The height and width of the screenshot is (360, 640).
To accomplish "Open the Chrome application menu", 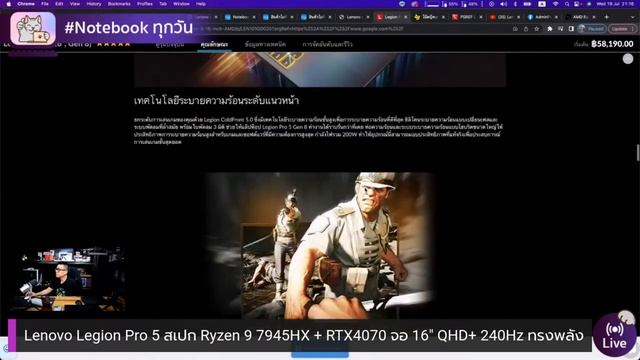I will [x=26, y=4].
